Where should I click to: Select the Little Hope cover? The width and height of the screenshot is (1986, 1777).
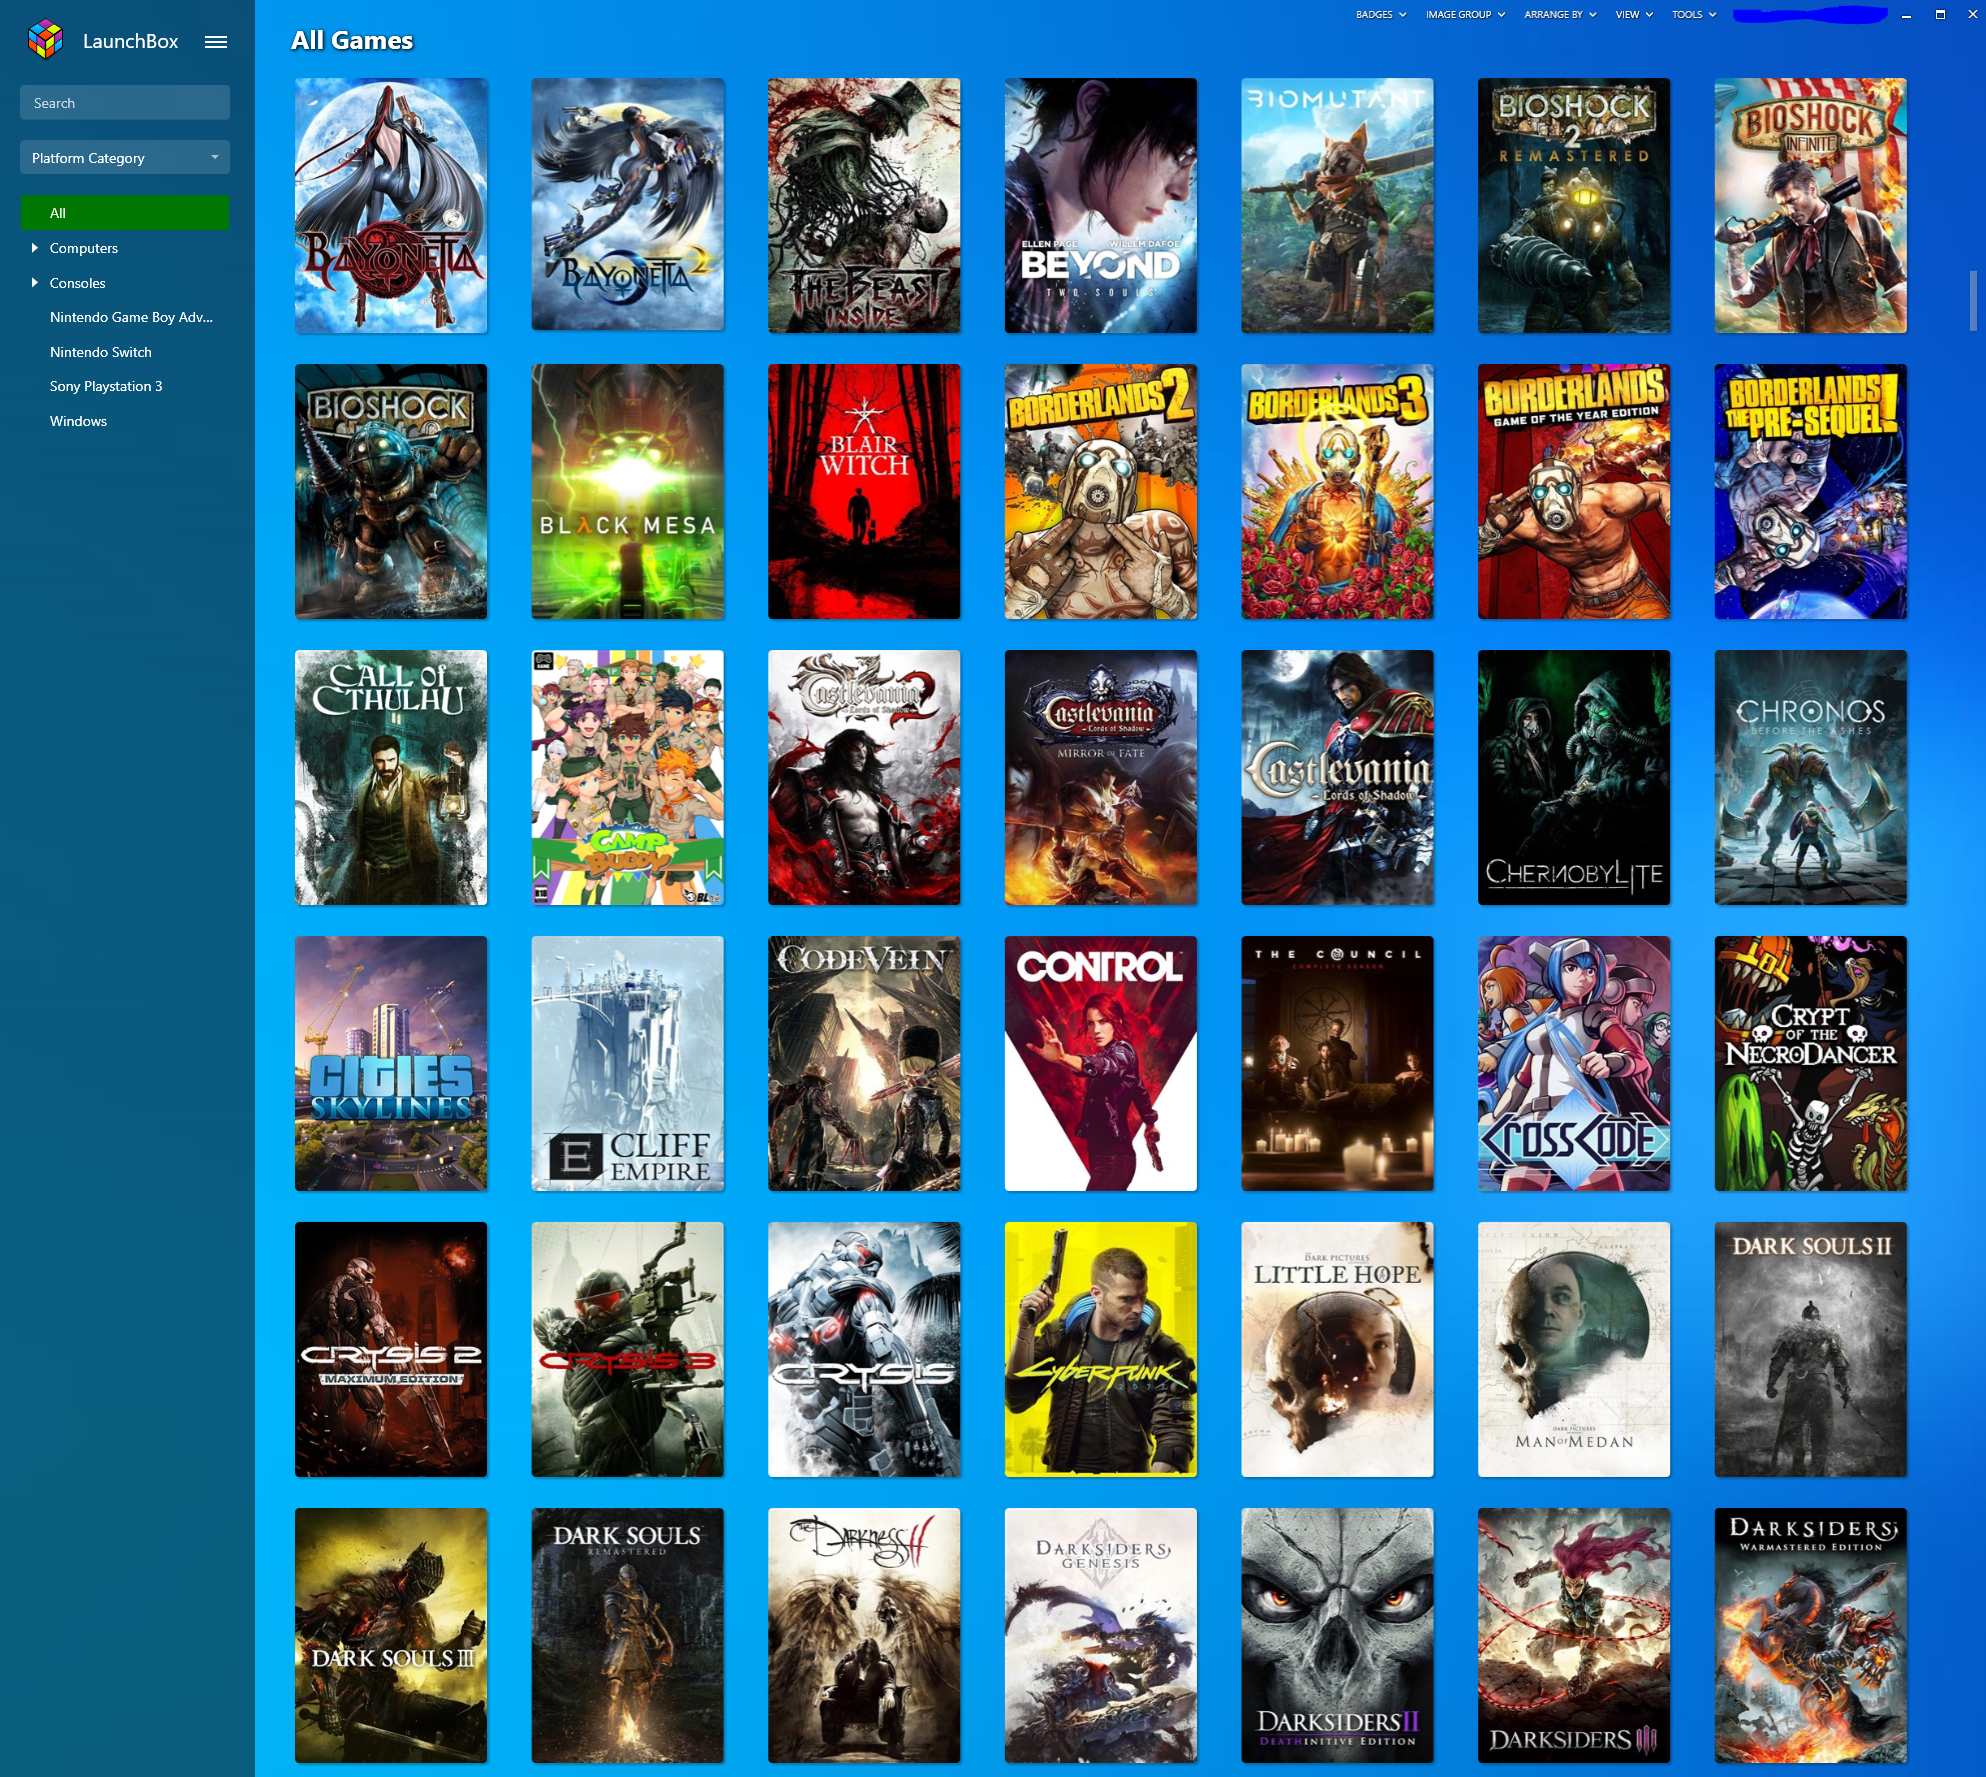click(1337, 1350)
